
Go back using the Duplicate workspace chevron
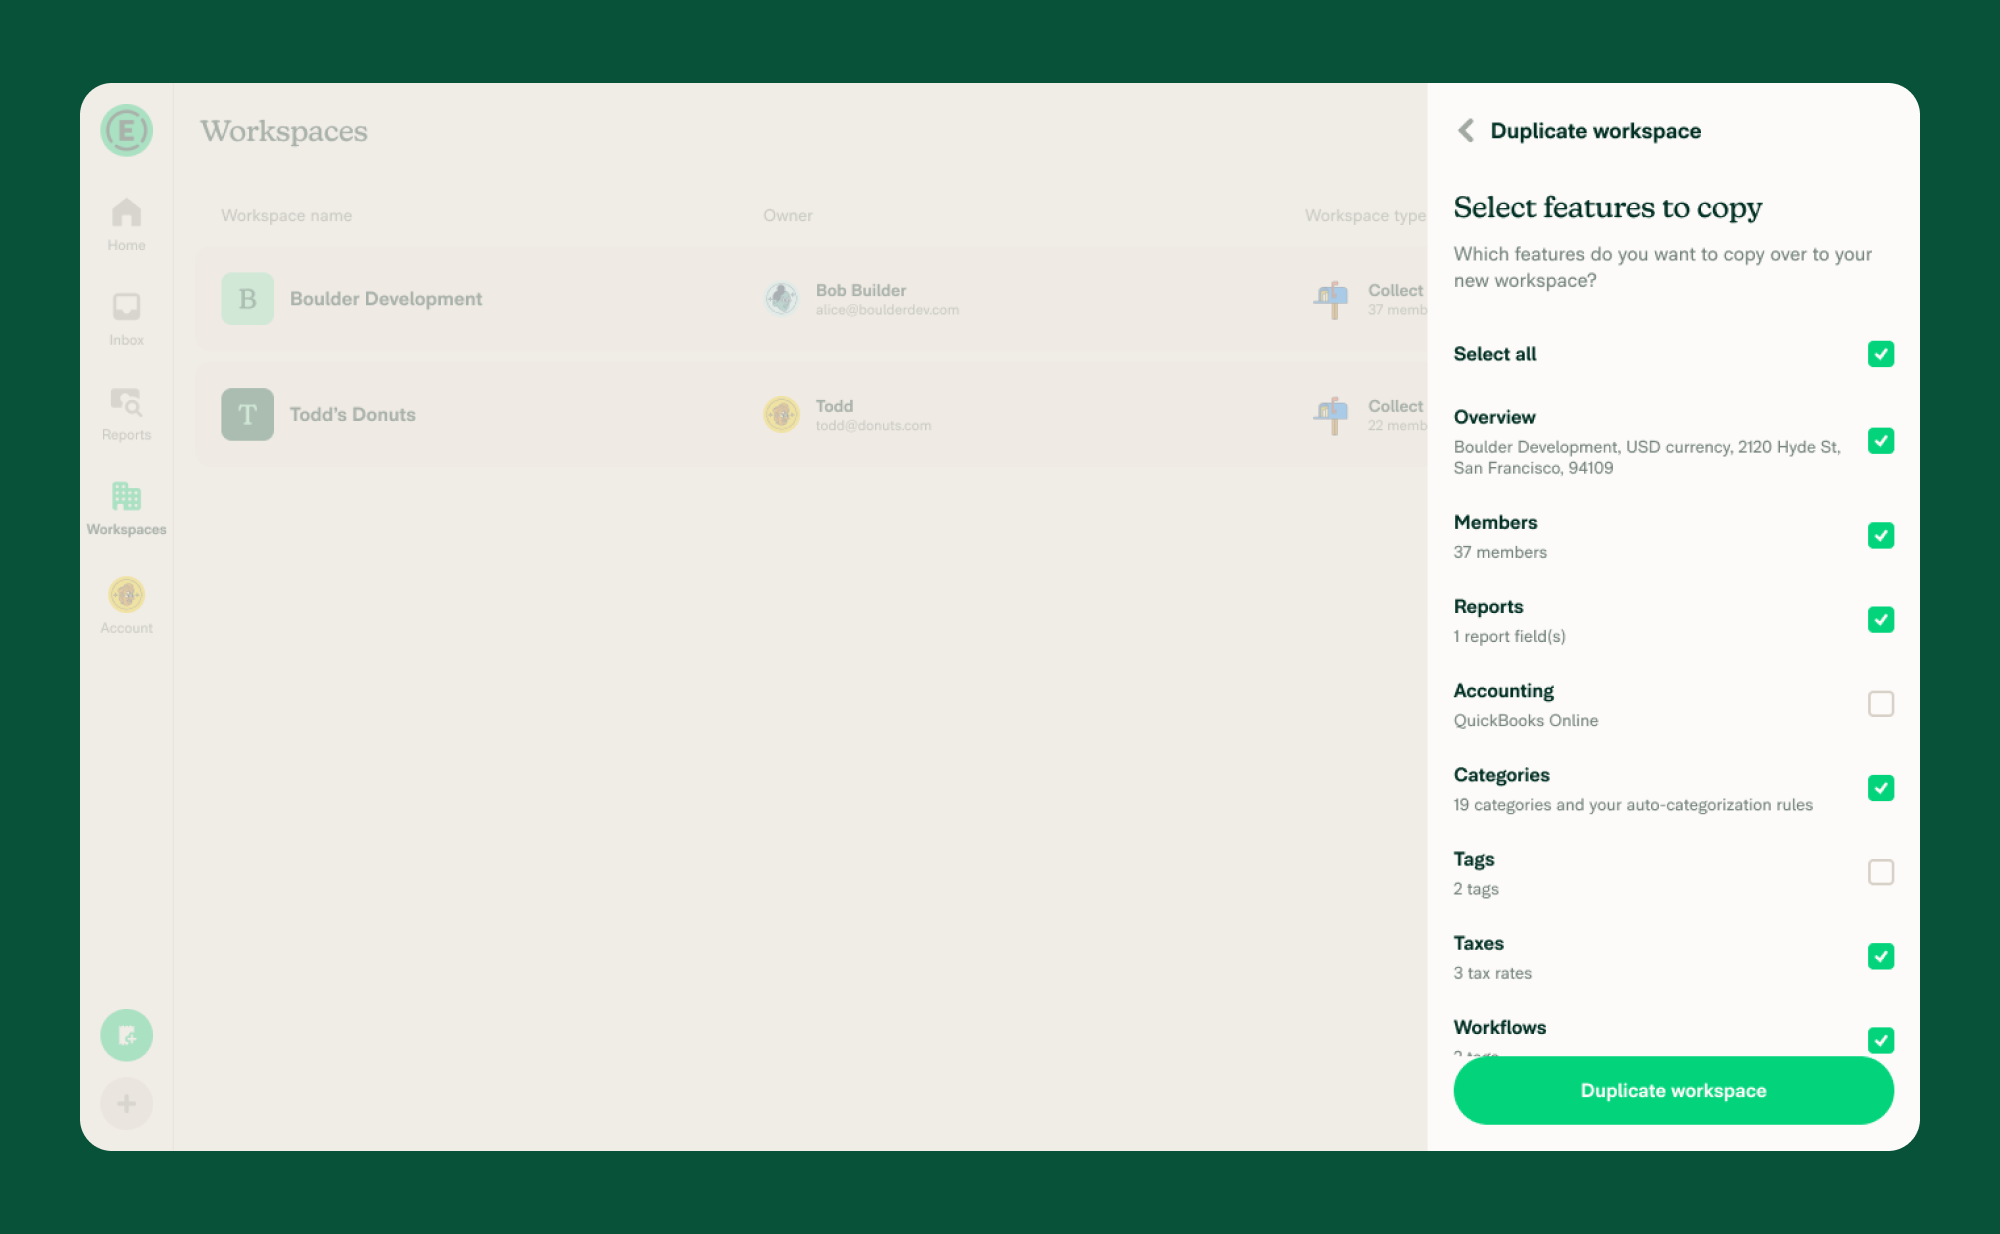click(x=1465, y=130)
